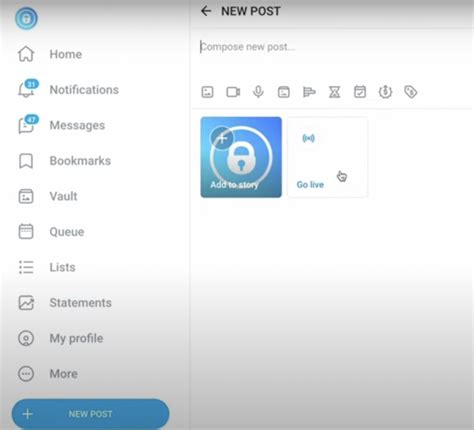Click the Add to story thumbnail
The height and width of the screenshot is (430, 474).
click(x=241, y=157)
